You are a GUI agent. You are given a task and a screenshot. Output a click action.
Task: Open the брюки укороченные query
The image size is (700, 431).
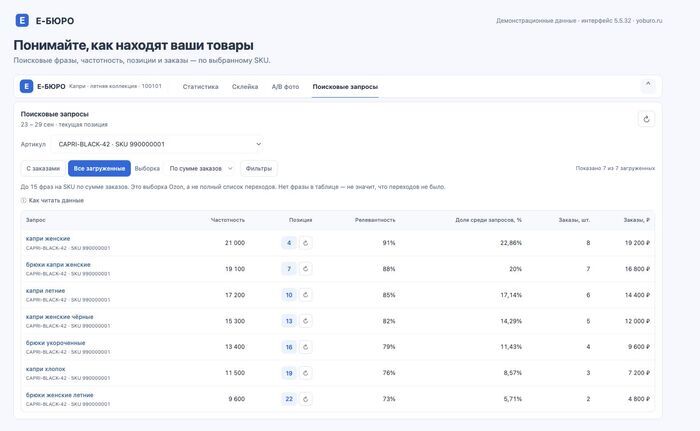tap(55, 343)
